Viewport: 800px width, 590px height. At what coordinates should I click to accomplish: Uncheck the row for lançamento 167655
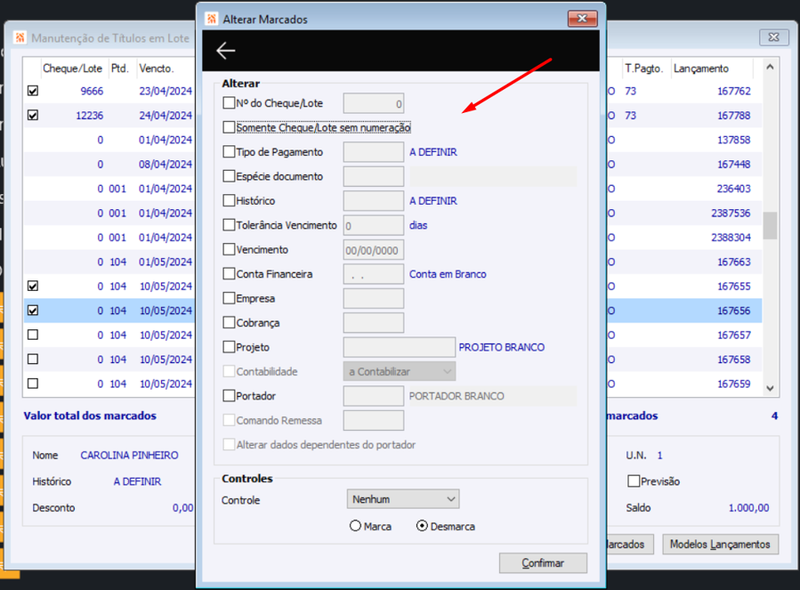pyautogui.click(x=33, y=286)
